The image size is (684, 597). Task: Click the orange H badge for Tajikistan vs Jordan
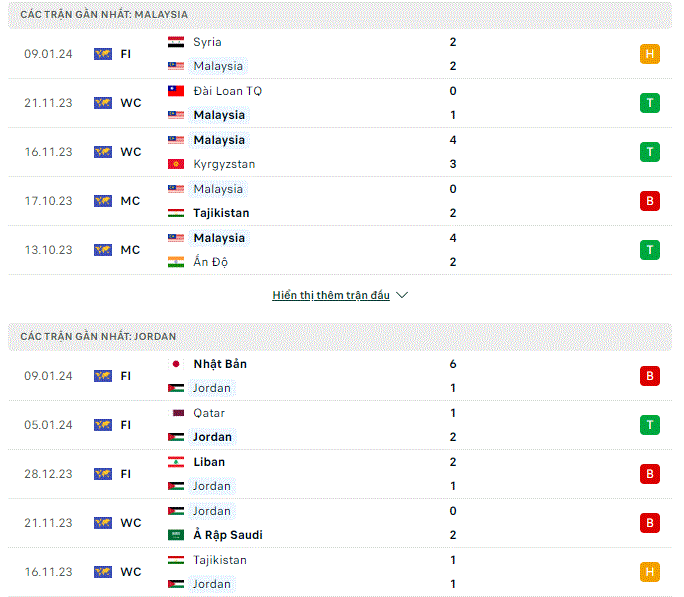(650, 572)
